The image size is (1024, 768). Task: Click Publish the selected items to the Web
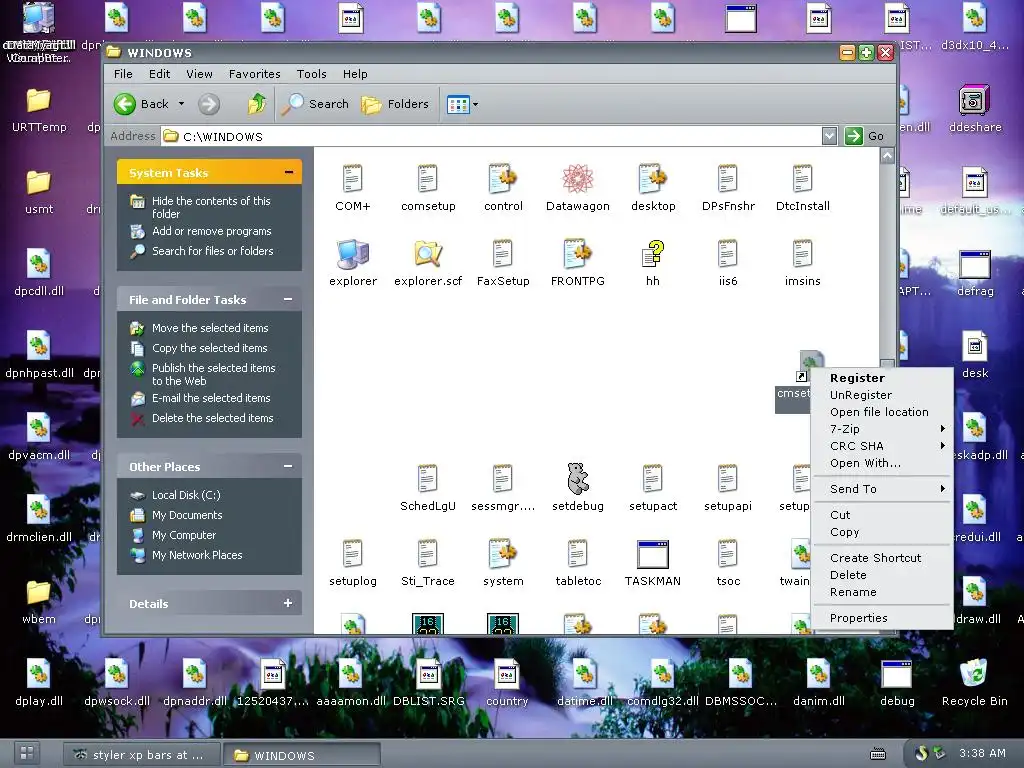[x=214, y=374]
